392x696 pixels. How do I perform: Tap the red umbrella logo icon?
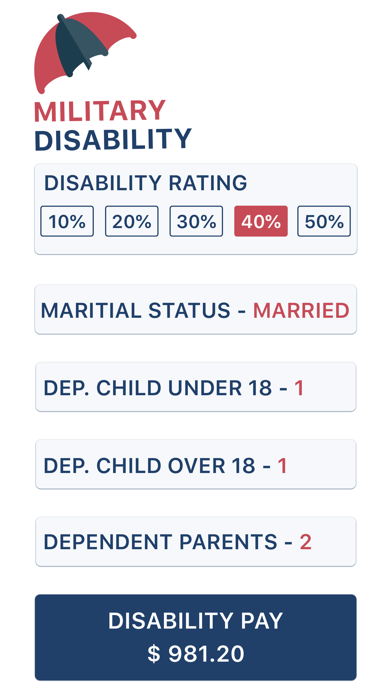(x=84, y=52)
